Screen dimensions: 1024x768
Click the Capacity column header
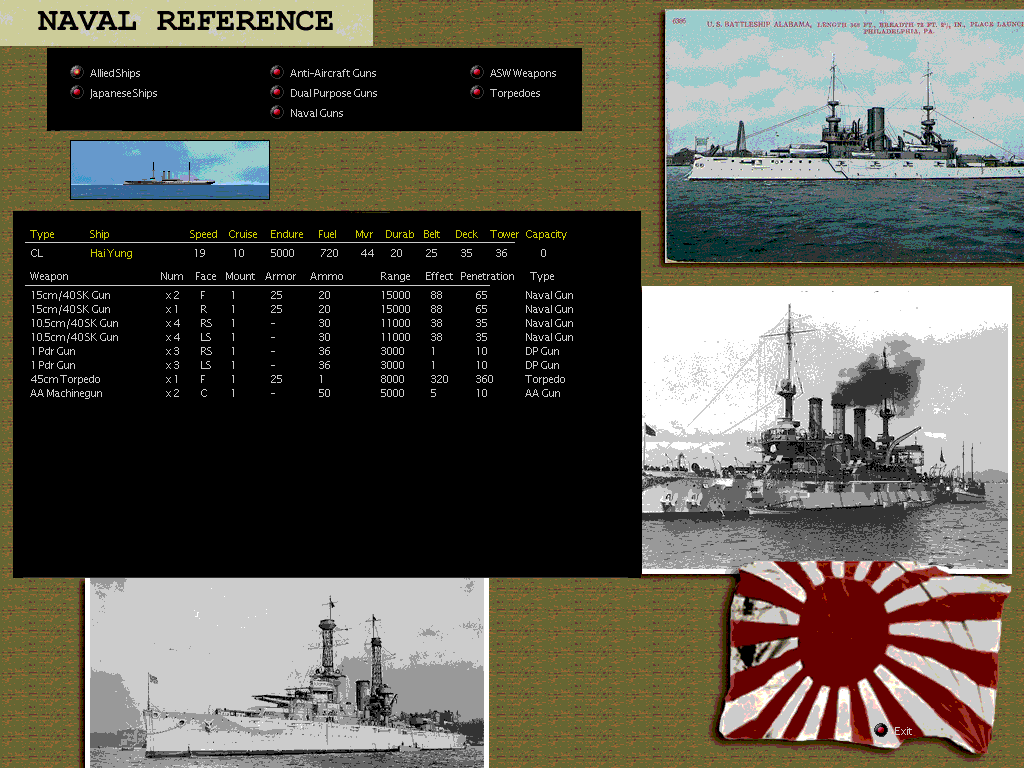point(546,234)
